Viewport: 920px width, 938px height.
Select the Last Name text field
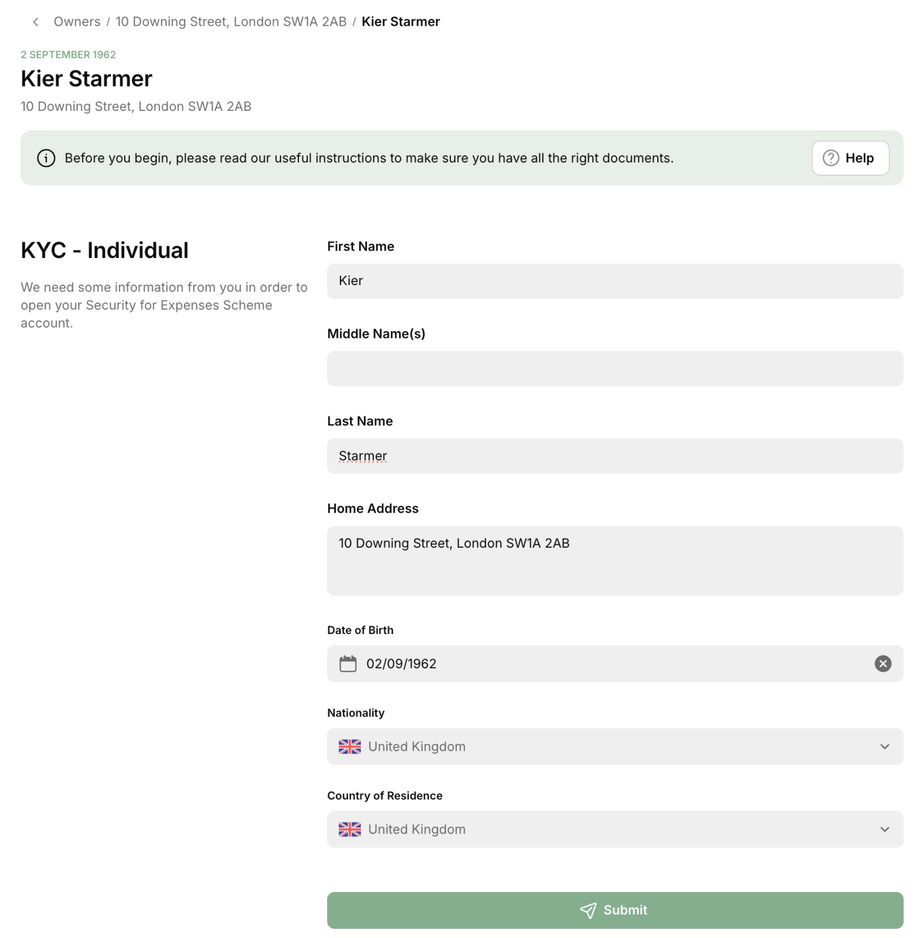pyautogui.click(x=614, y=456)
